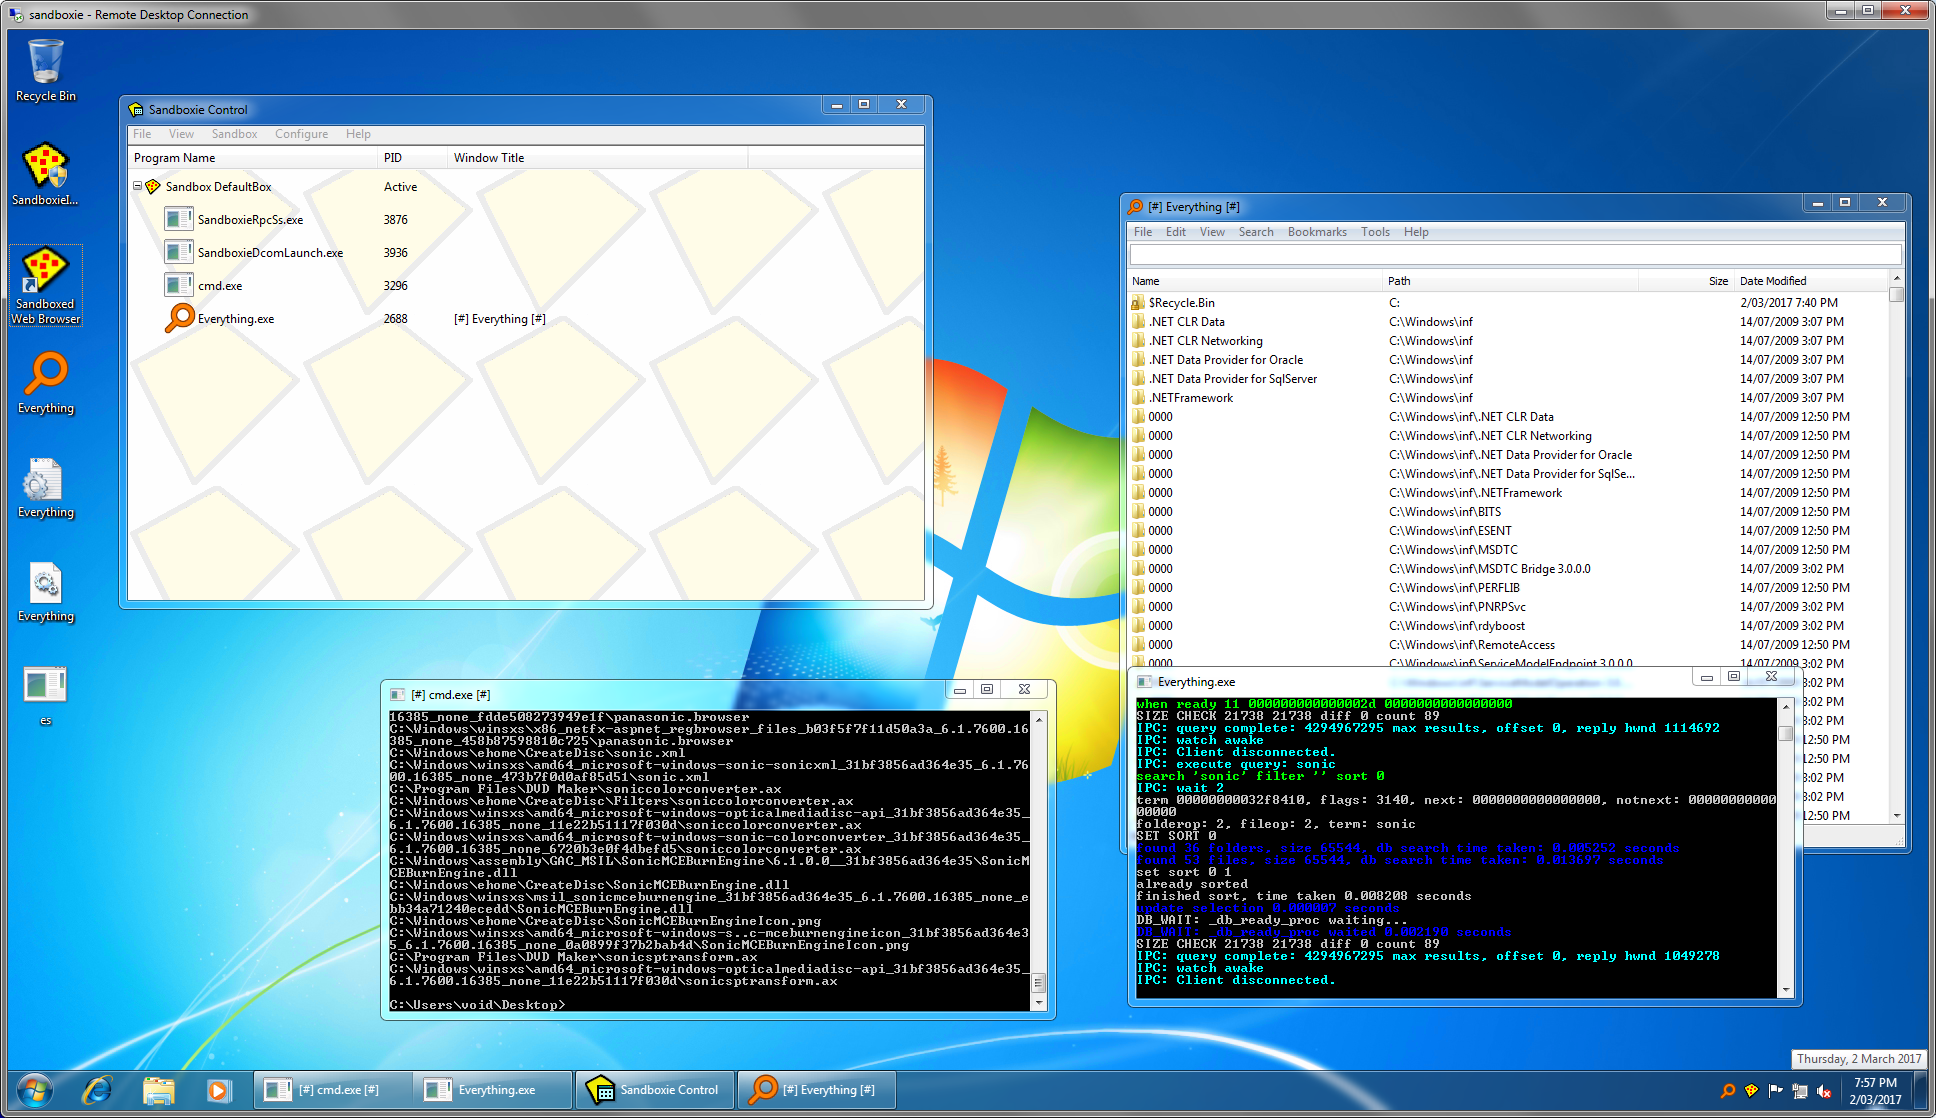Click the scroll down arrow in cmd.exe console

(x=1039, y=1003)
